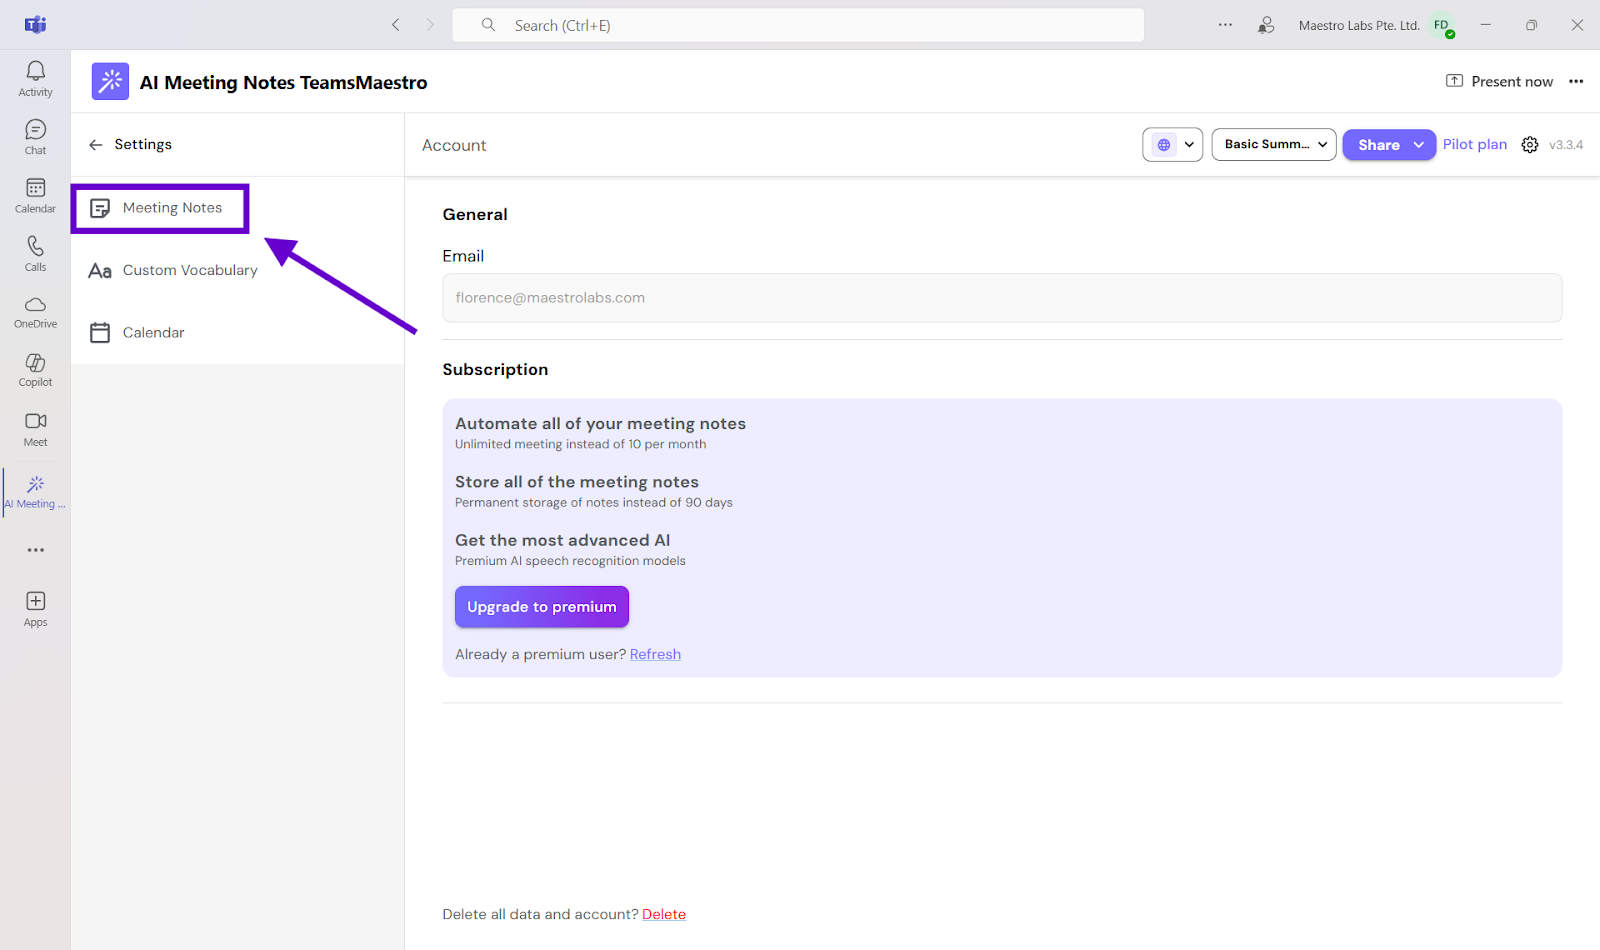The width and height of the screenshot is (1600, 950).
Task: Open Calendar settings page
Action: click(153, 332)
